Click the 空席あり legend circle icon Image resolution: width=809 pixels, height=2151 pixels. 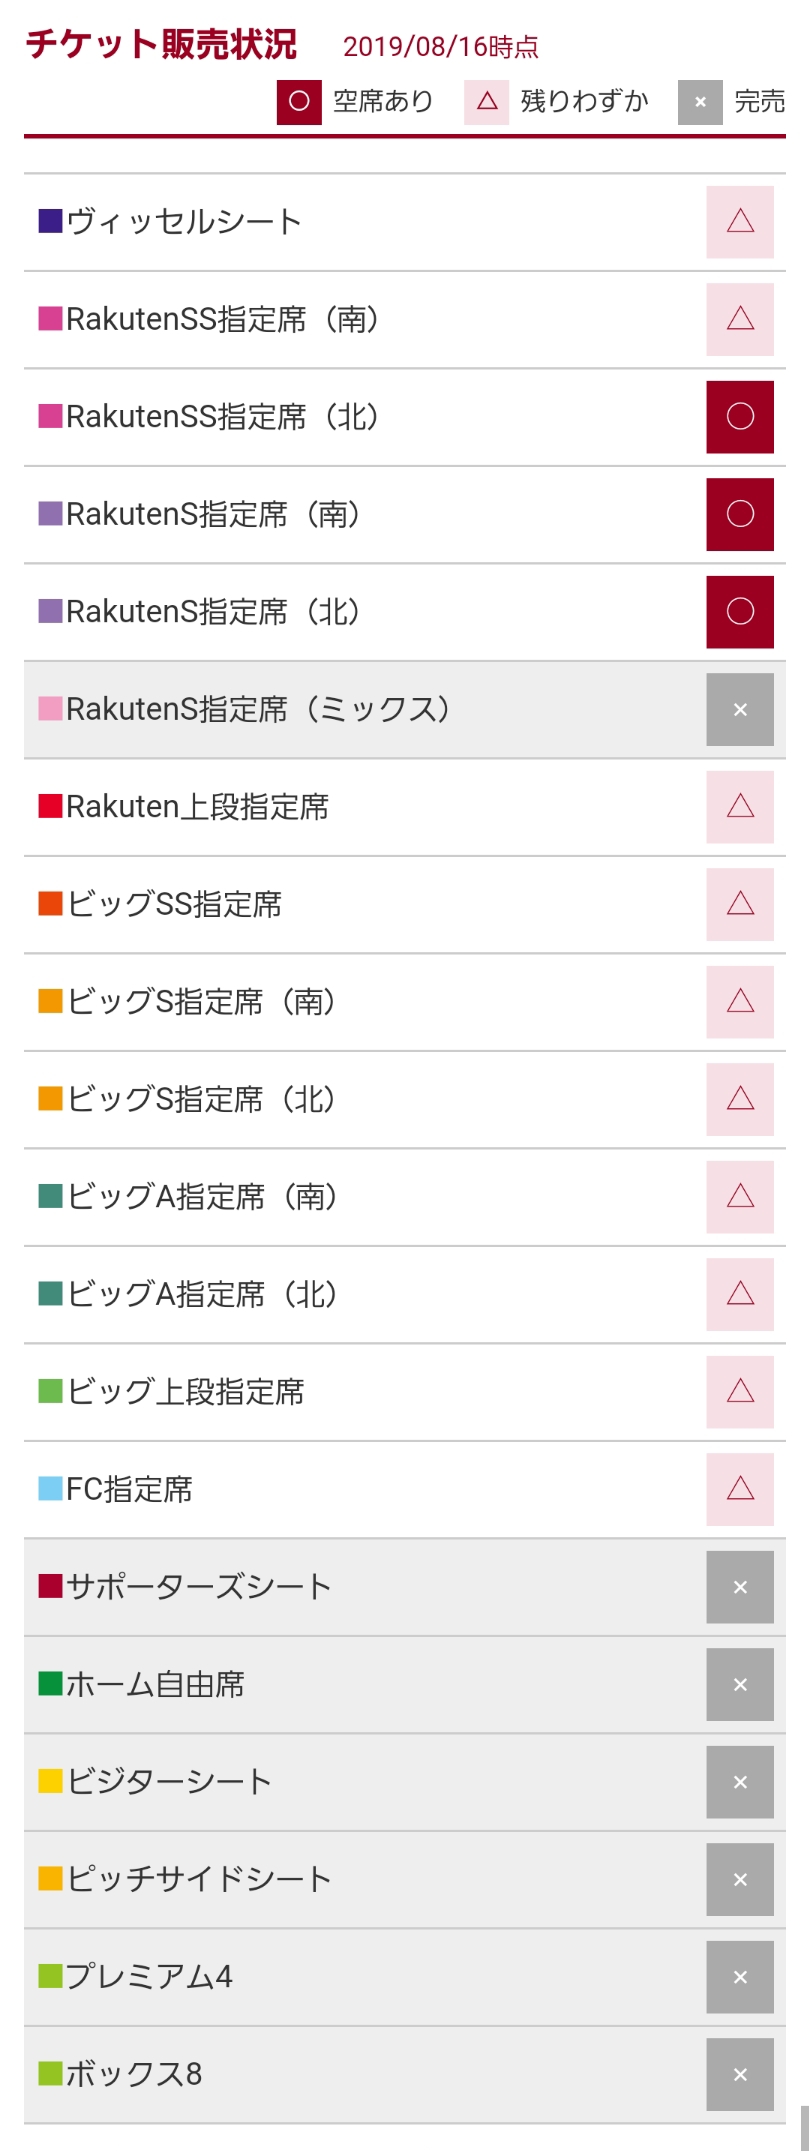[x=299, y=102]
